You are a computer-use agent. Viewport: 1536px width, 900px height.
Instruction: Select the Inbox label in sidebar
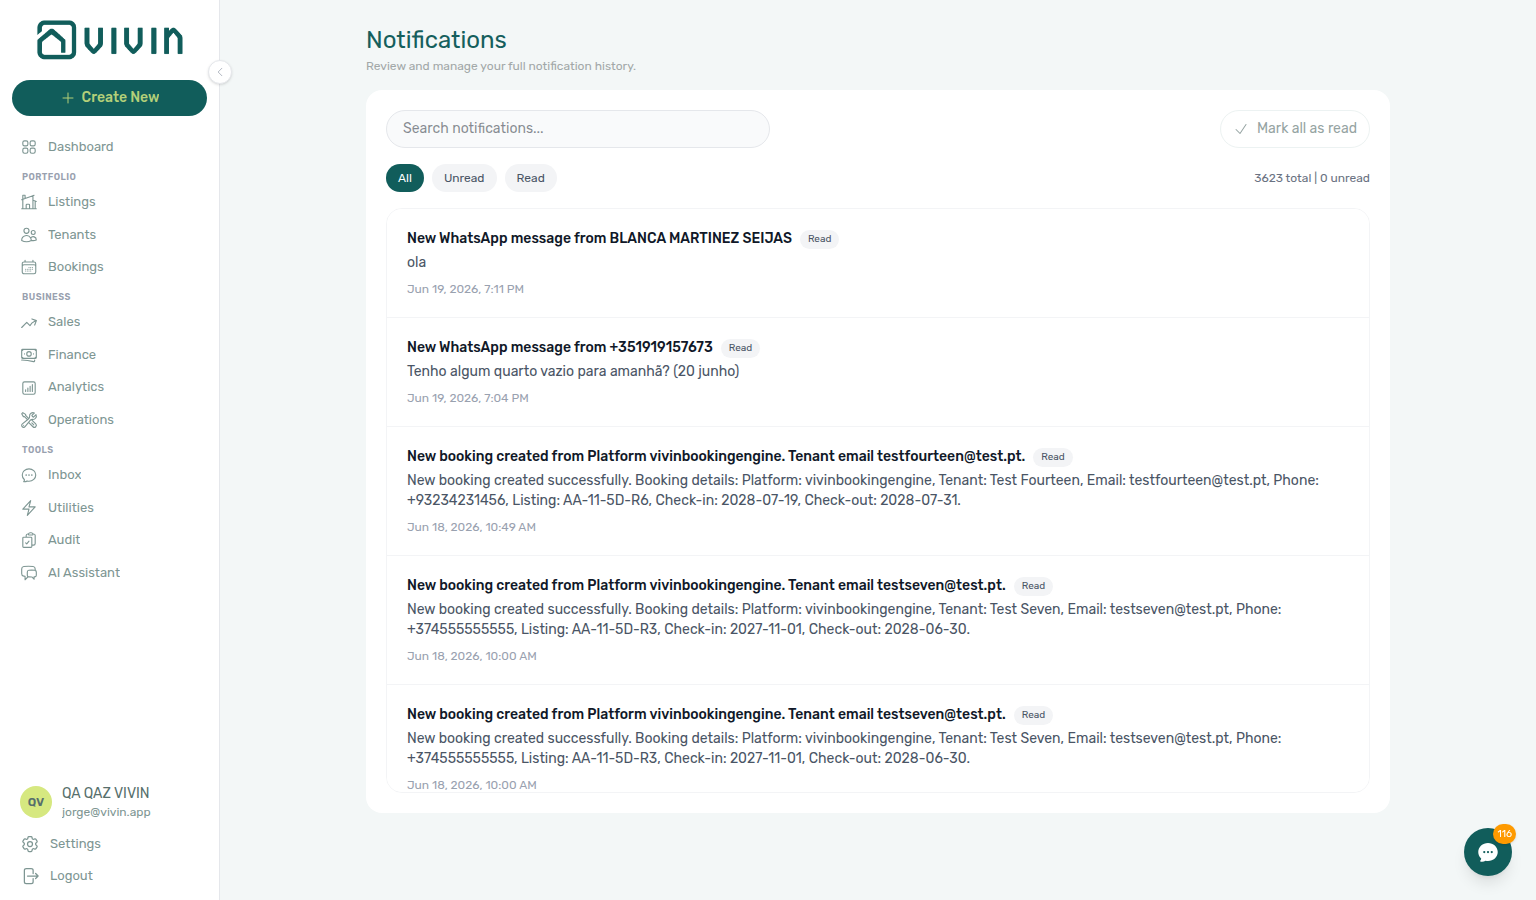point(65,475)
